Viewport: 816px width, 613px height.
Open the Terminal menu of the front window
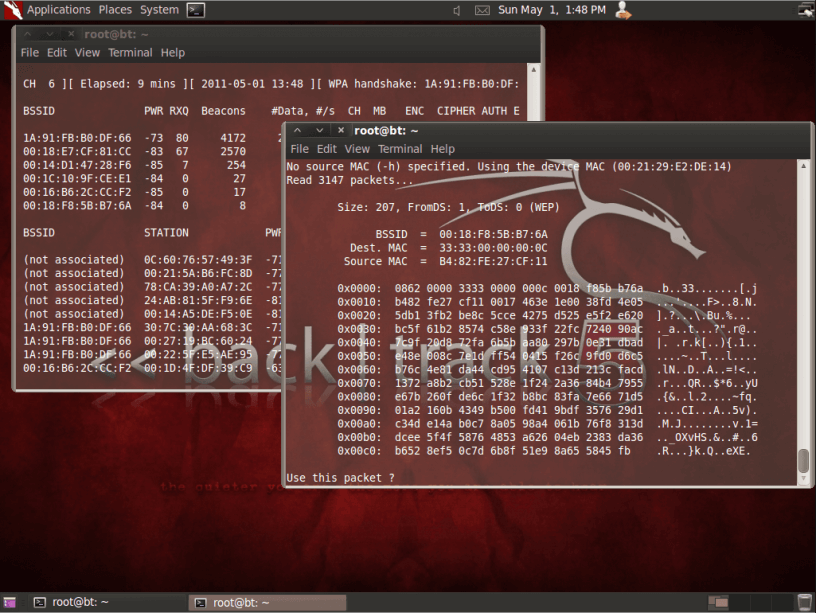[399, 148]
